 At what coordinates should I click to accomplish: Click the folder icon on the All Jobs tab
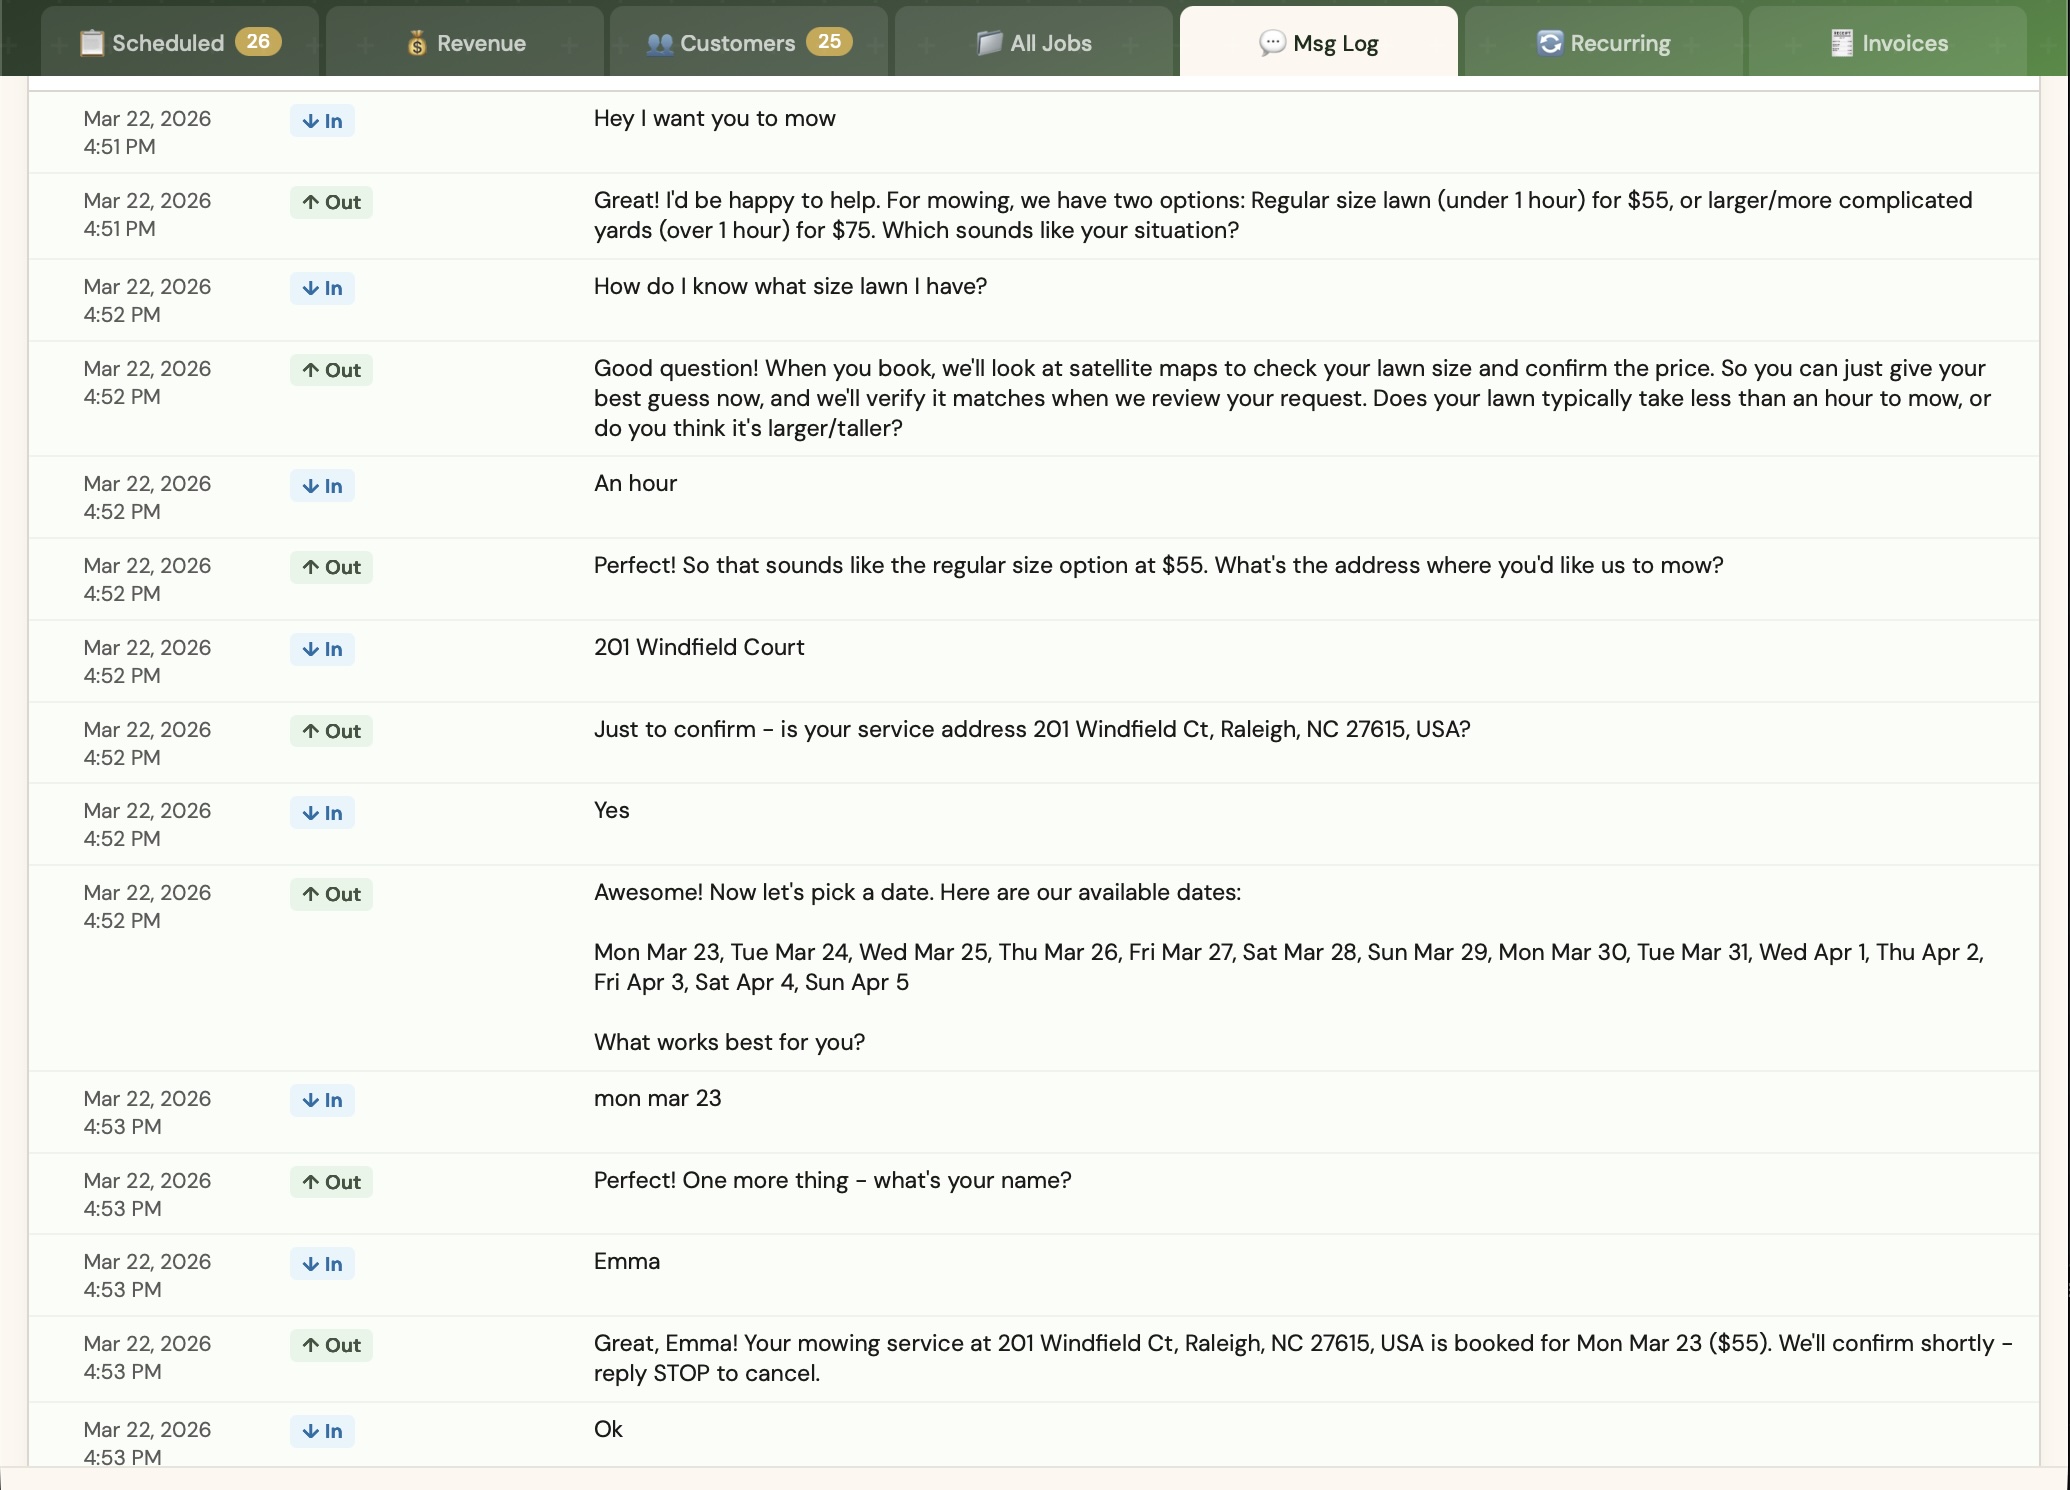[x=988, y=42]
